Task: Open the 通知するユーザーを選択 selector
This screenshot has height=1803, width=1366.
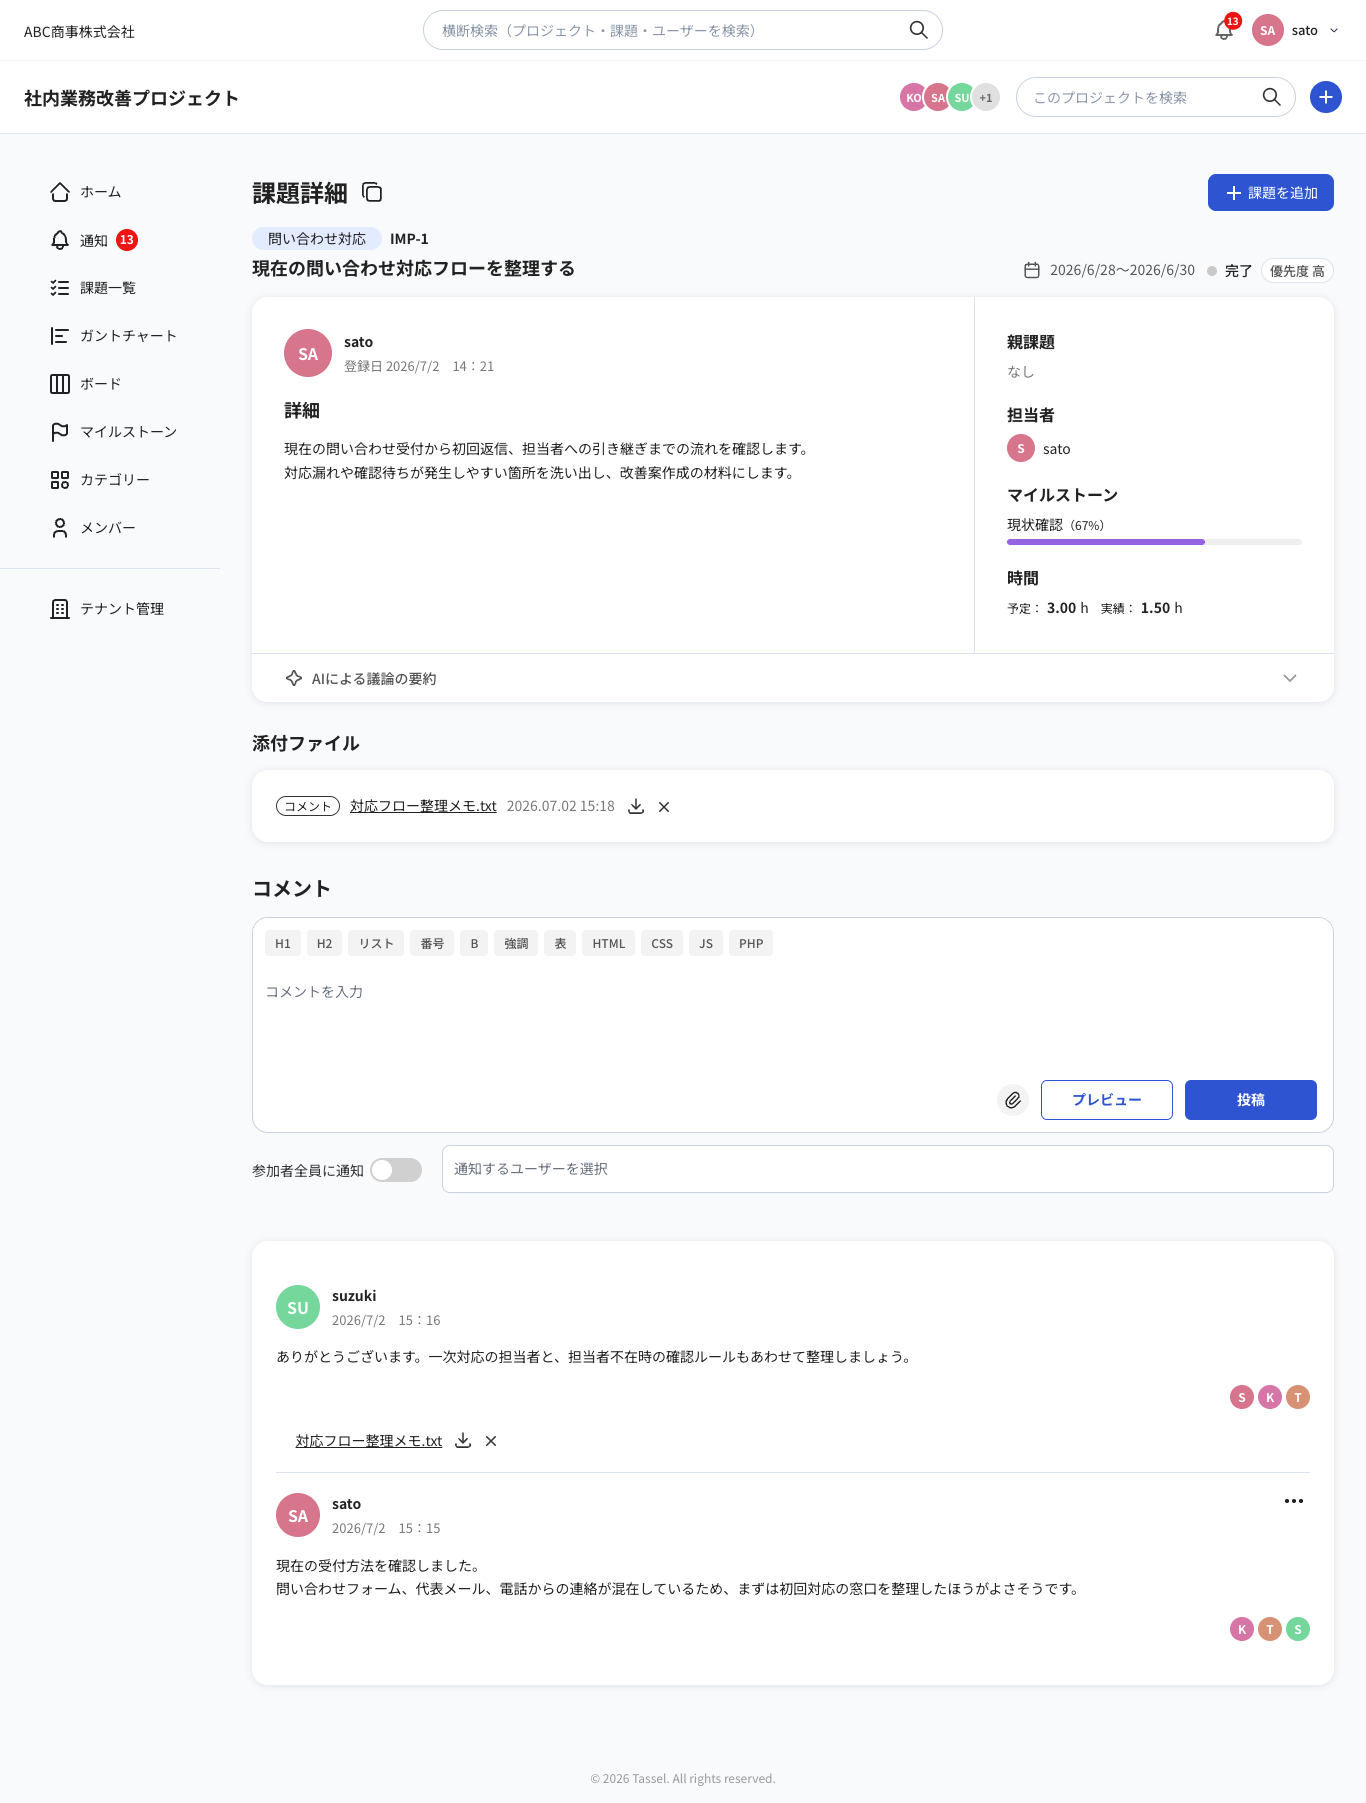Action: point(888,1169)
